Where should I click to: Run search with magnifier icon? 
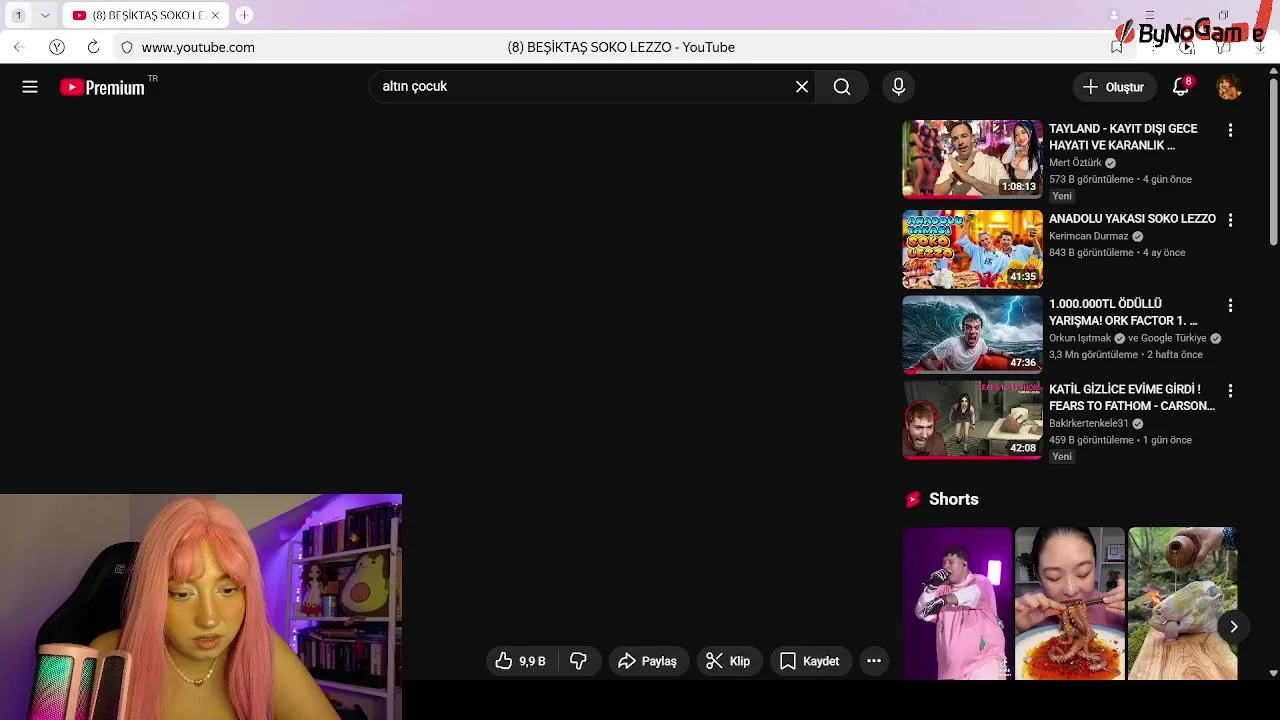click(842, 87)
